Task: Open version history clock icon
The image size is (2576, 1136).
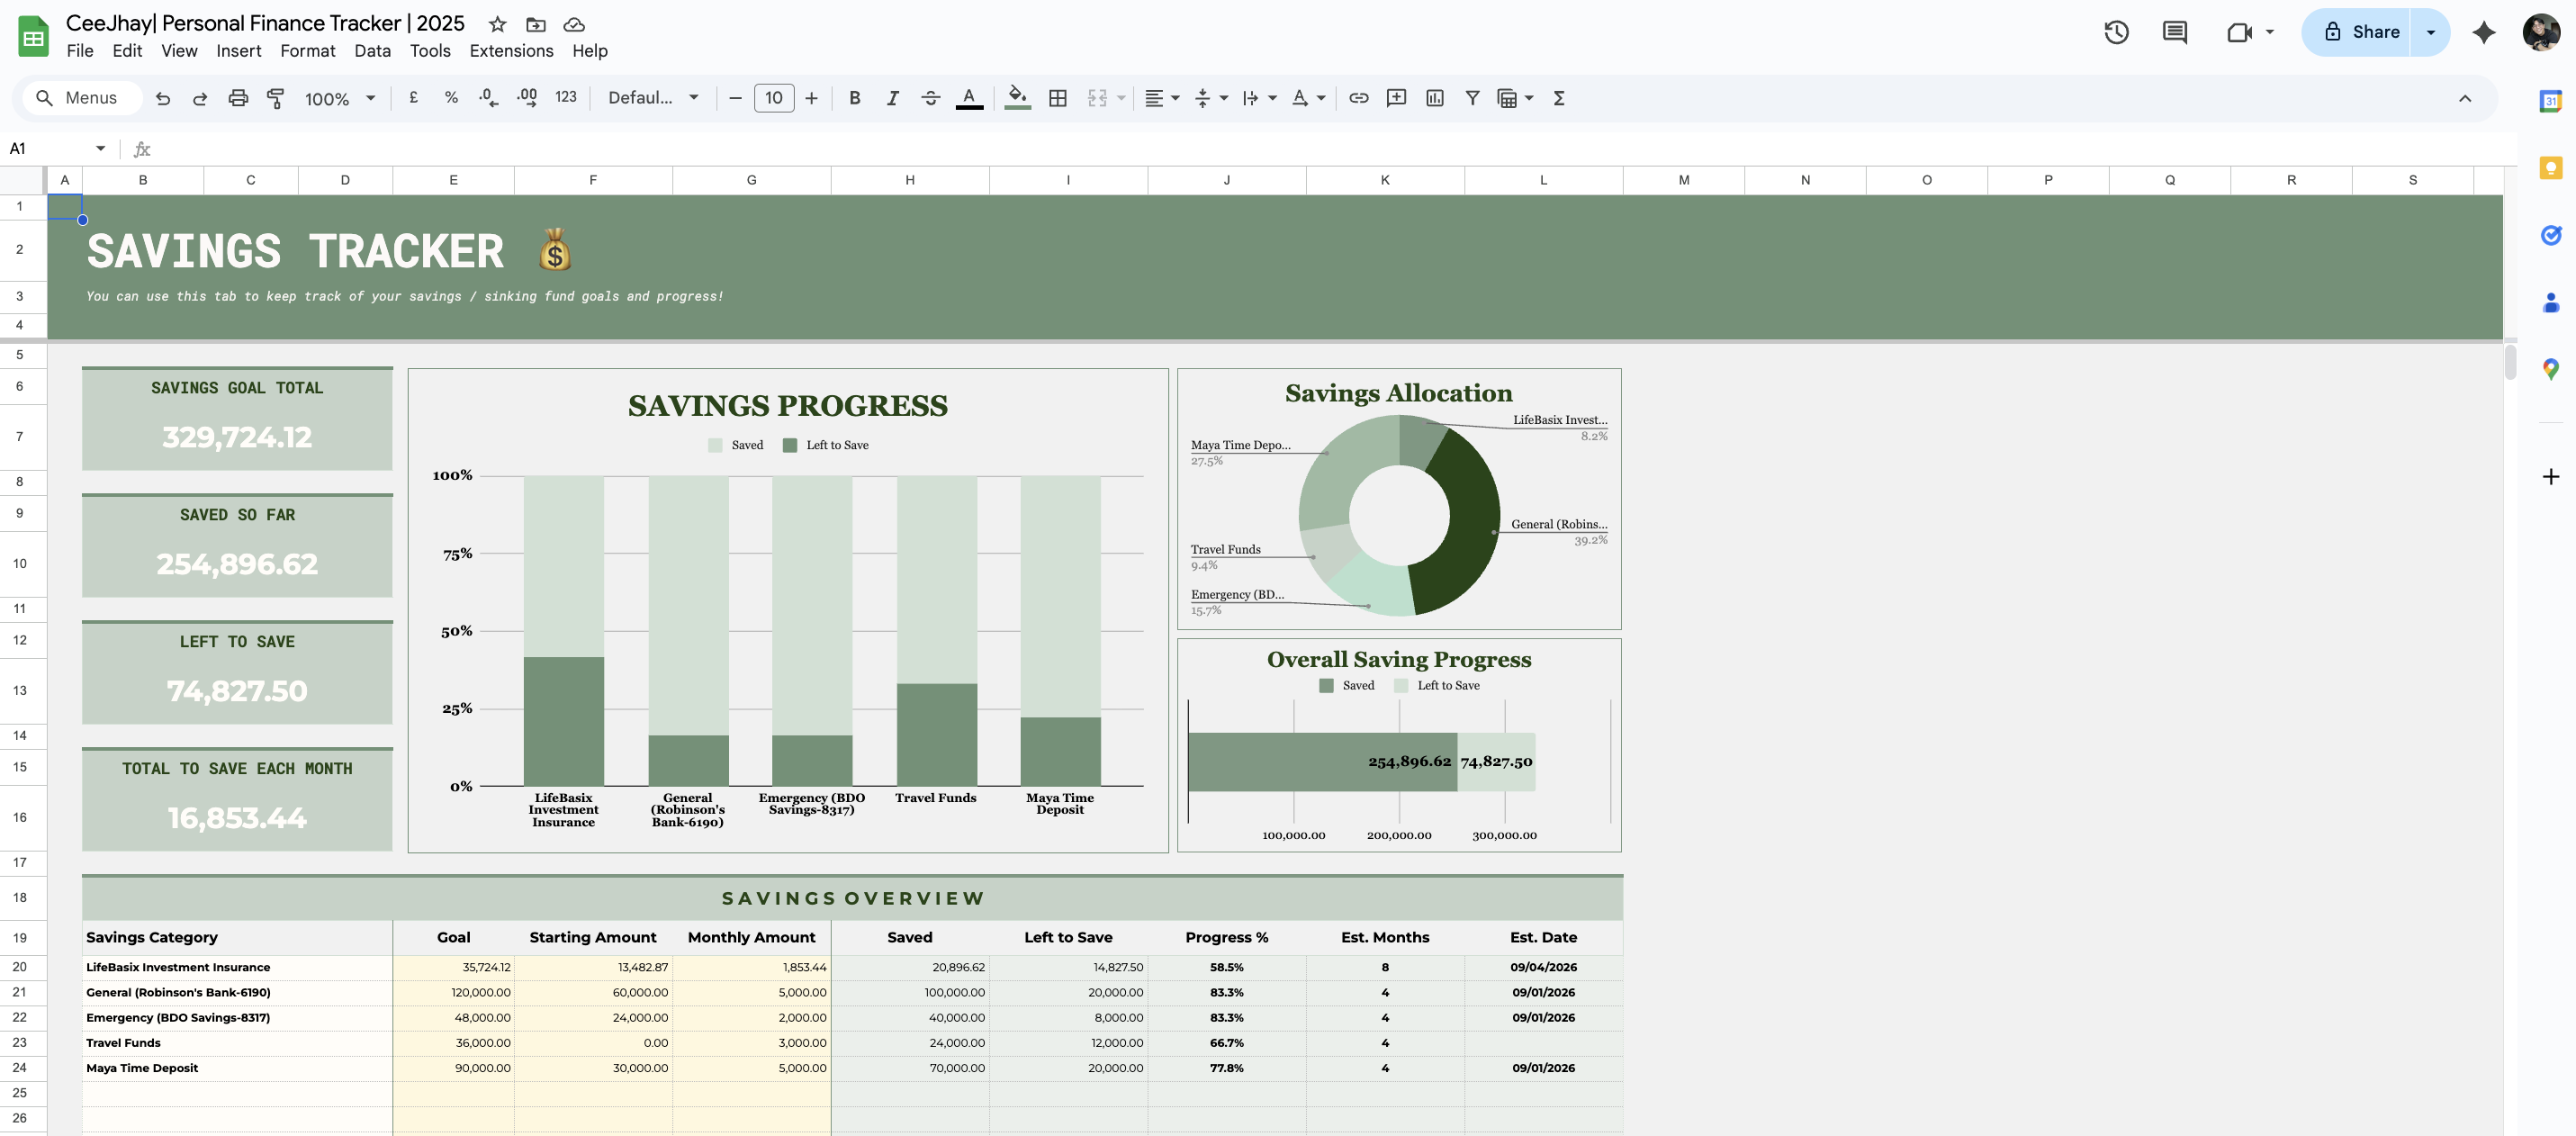Action: 2116,32
